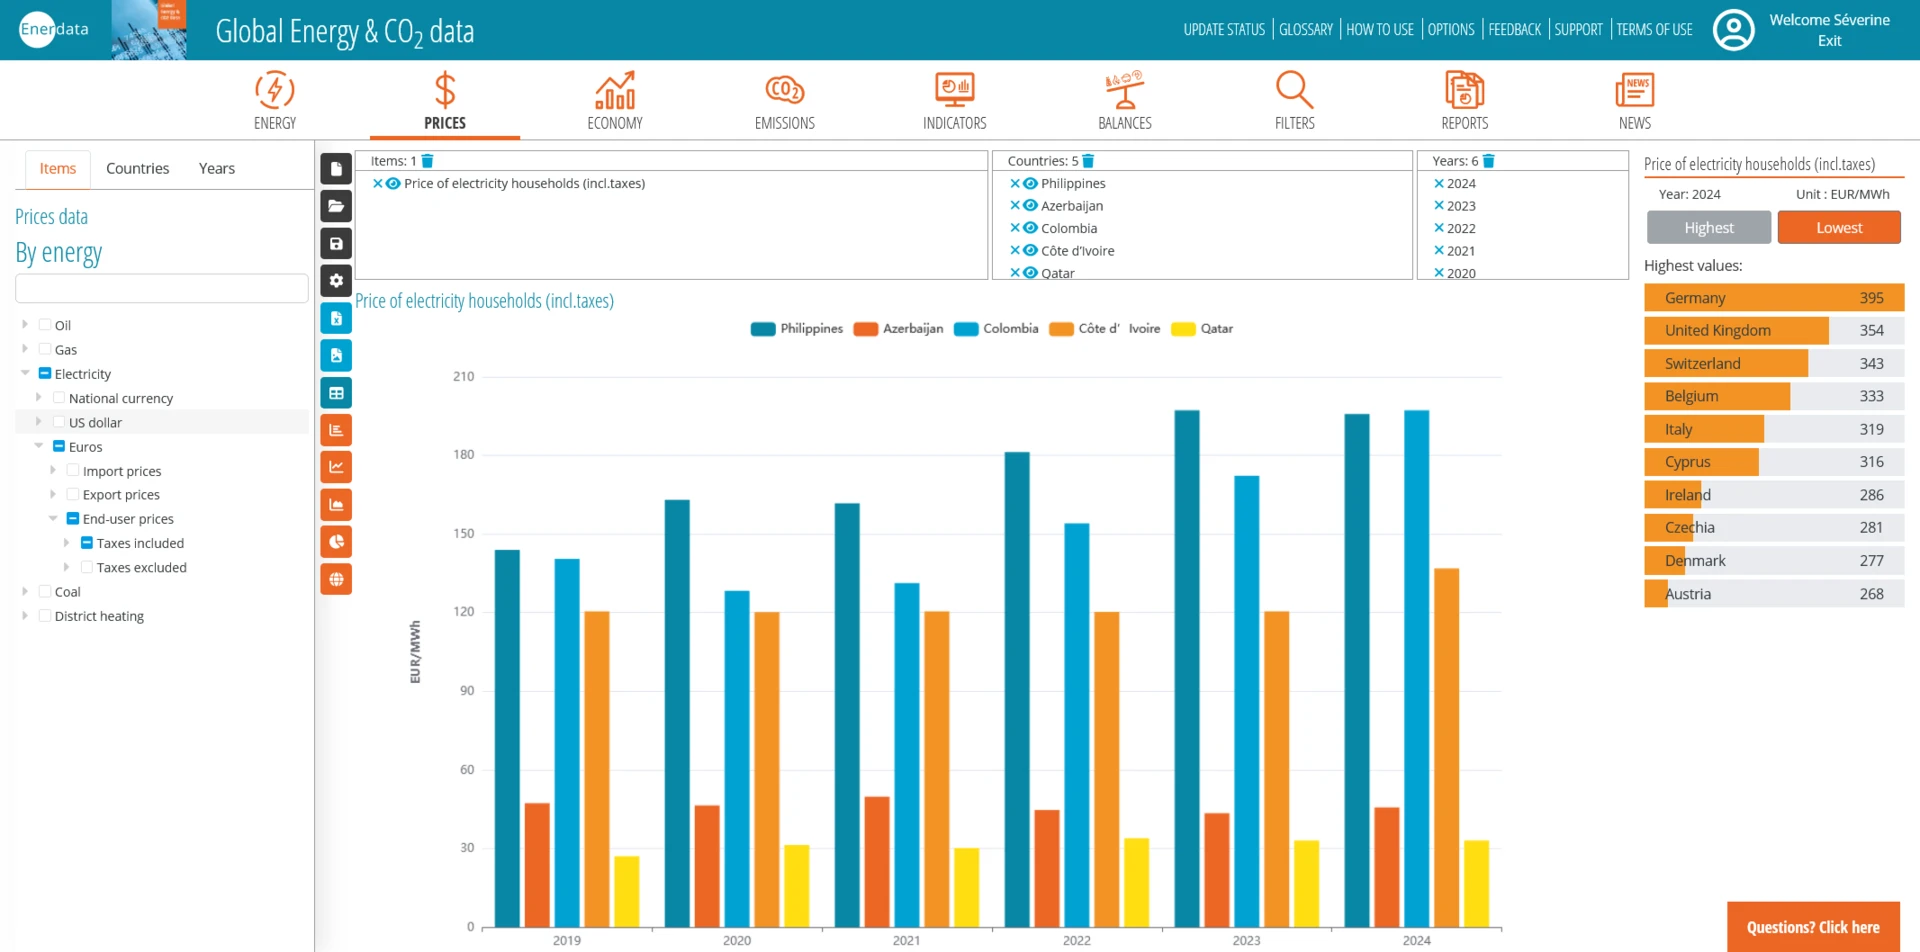Screen dimensions: 1920x952
Task: Display data as a line chart
Action: pos(336,466)
